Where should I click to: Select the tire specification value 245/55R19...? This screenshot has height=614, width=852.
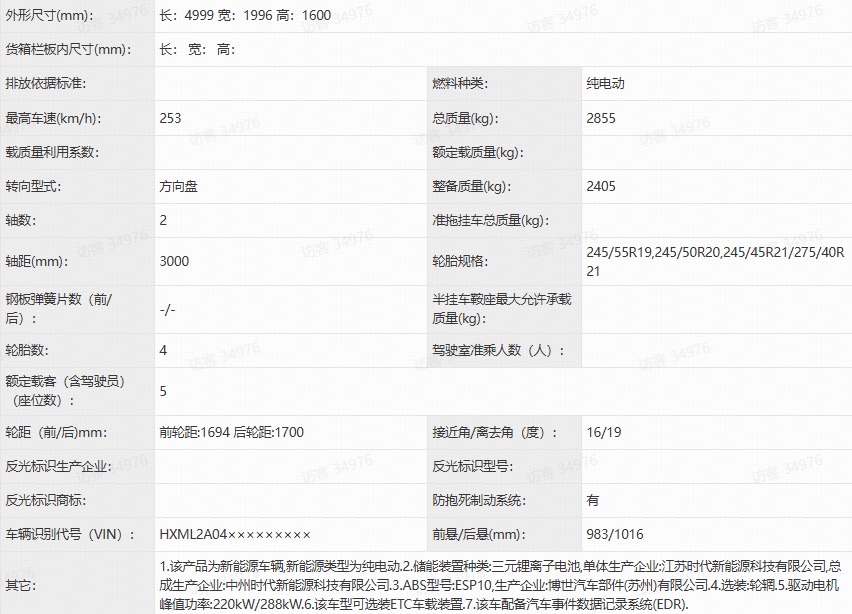(x=619, y=252)
